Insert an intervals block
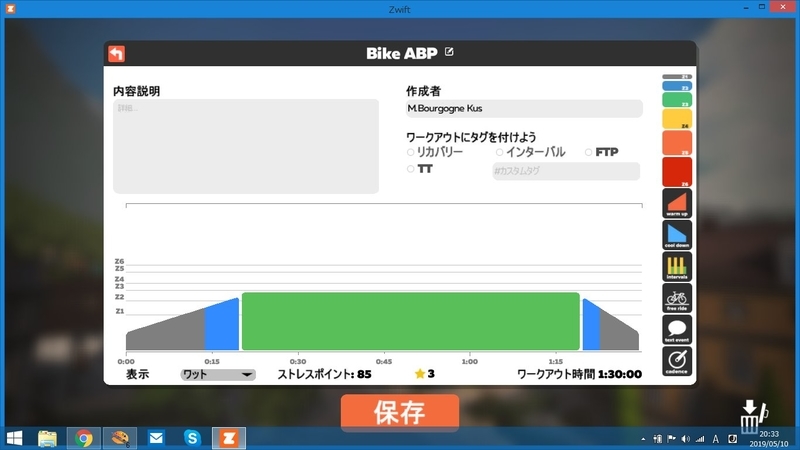 677,267
